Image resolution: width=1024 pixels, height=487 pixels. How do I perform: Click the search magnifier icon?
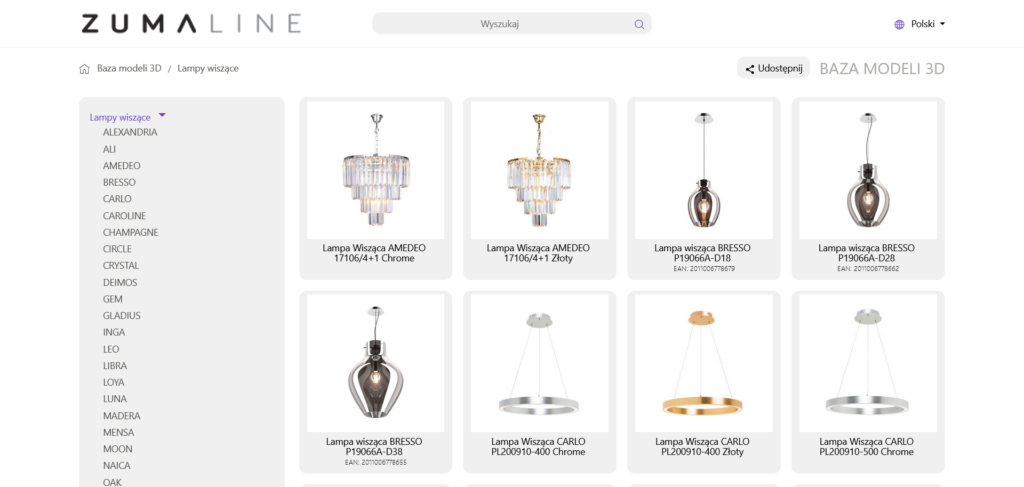pos(639,24)
